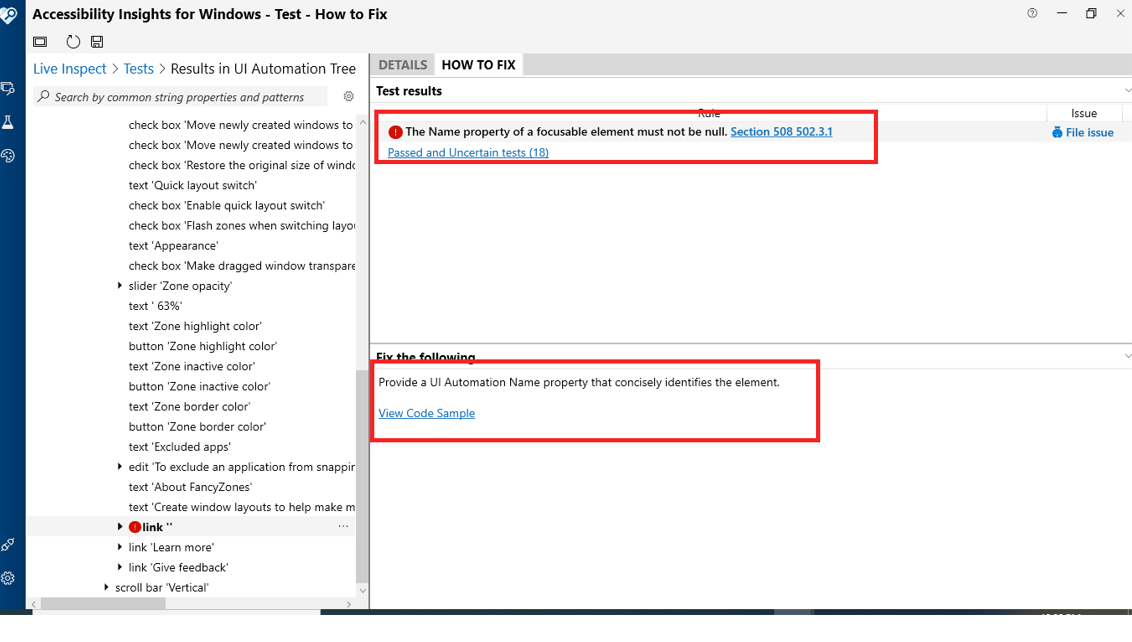The image size is (1132, 642).
Task: Open the Color Contrast Analyzer icon
Action: (9, 156)
